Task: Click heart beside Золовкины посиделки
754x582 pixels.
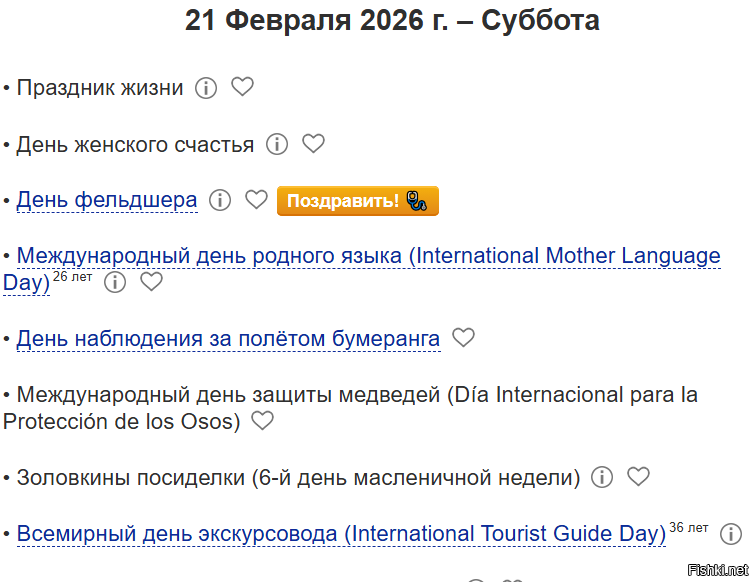Action: (638, 477)
